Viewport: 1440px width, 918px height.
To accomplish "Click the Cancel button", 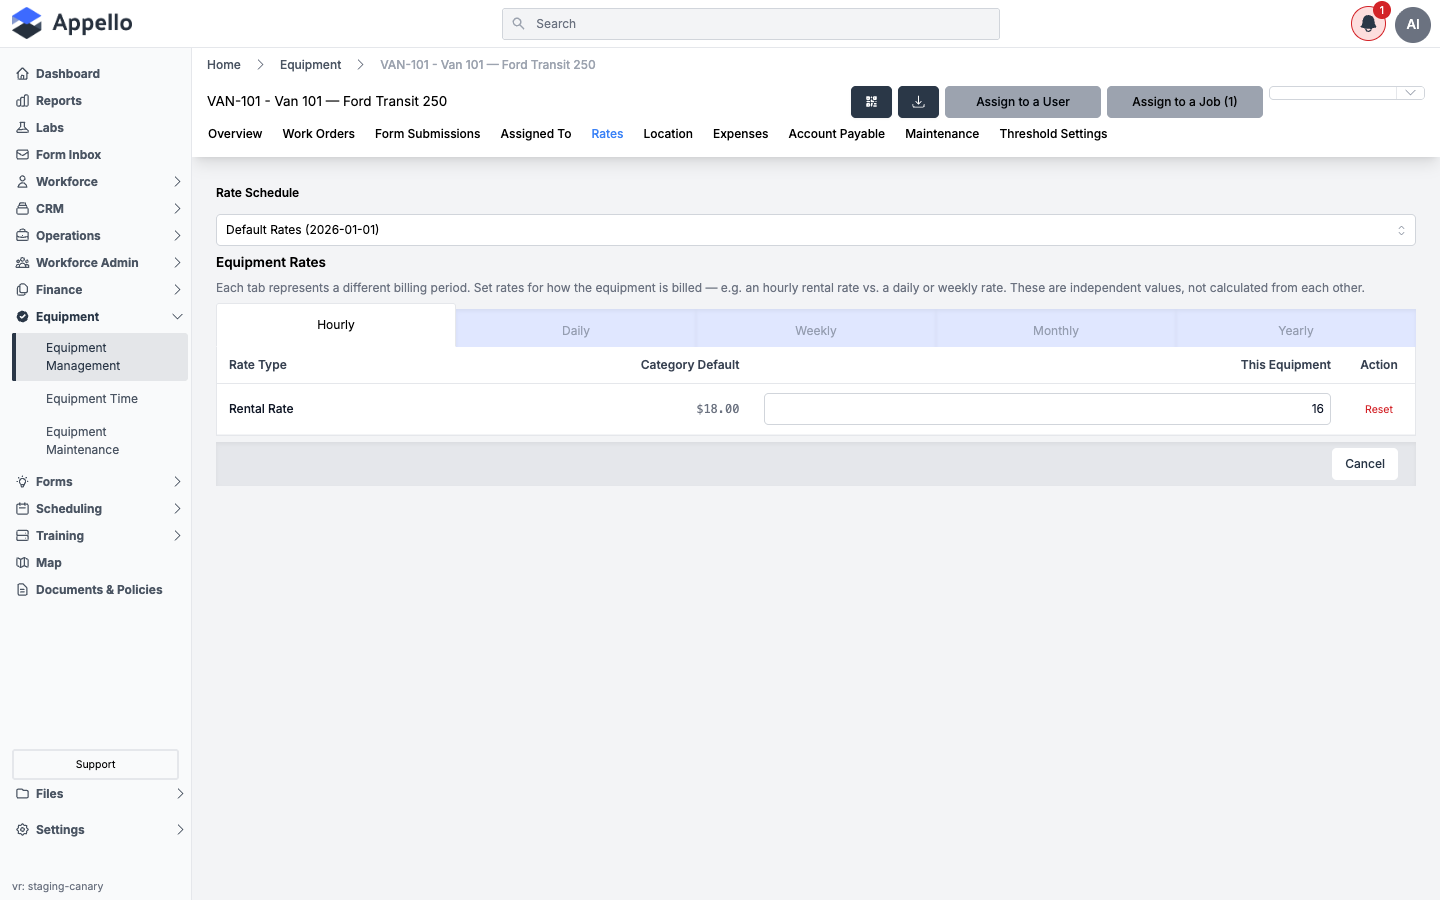I will point(1365,464).
